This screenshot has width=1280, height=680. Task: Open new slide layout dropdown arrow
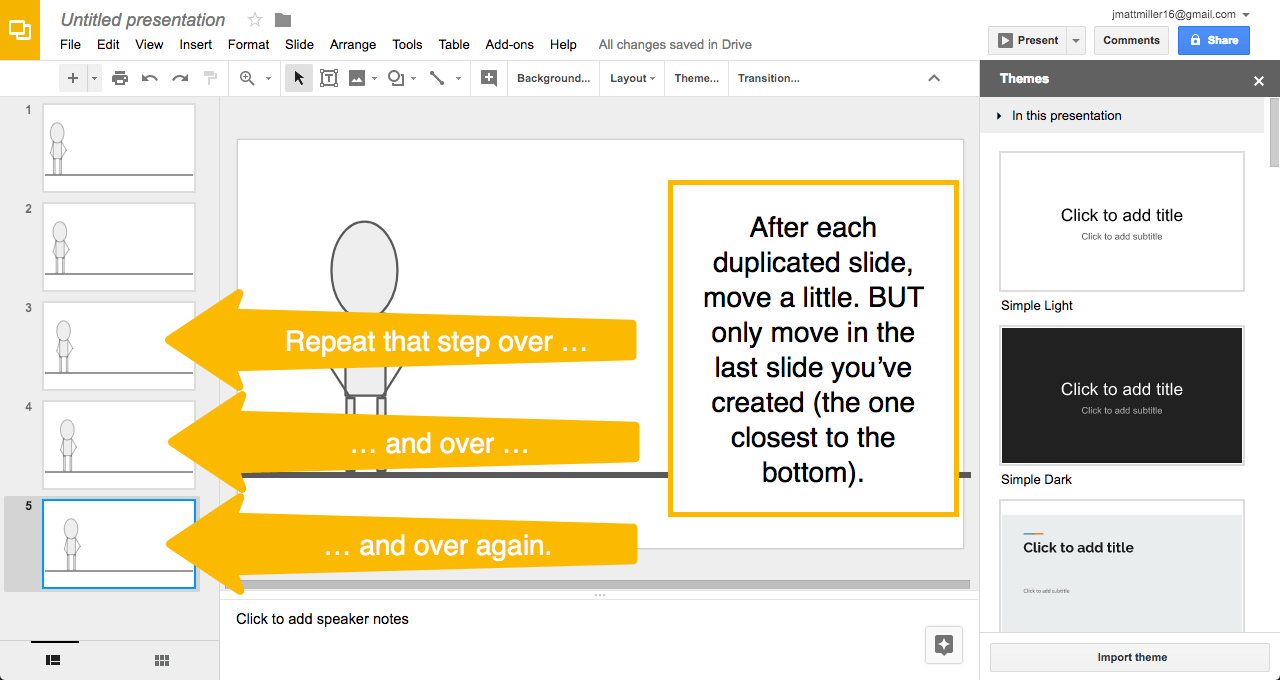[x=95, y=78]
